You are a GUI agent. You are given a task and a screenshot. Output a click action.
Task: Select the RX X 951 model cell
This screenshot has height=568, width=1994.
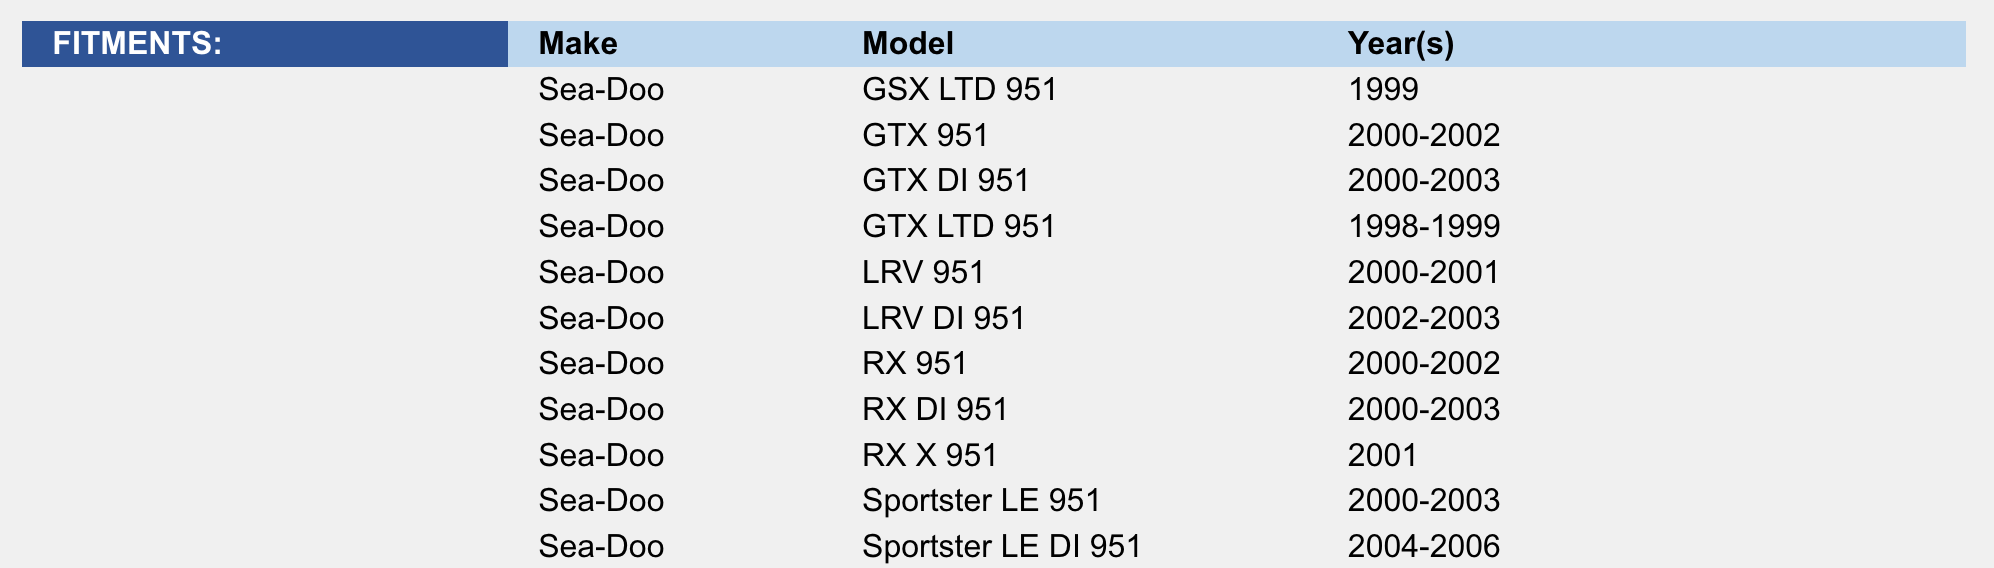pos(929,456)
